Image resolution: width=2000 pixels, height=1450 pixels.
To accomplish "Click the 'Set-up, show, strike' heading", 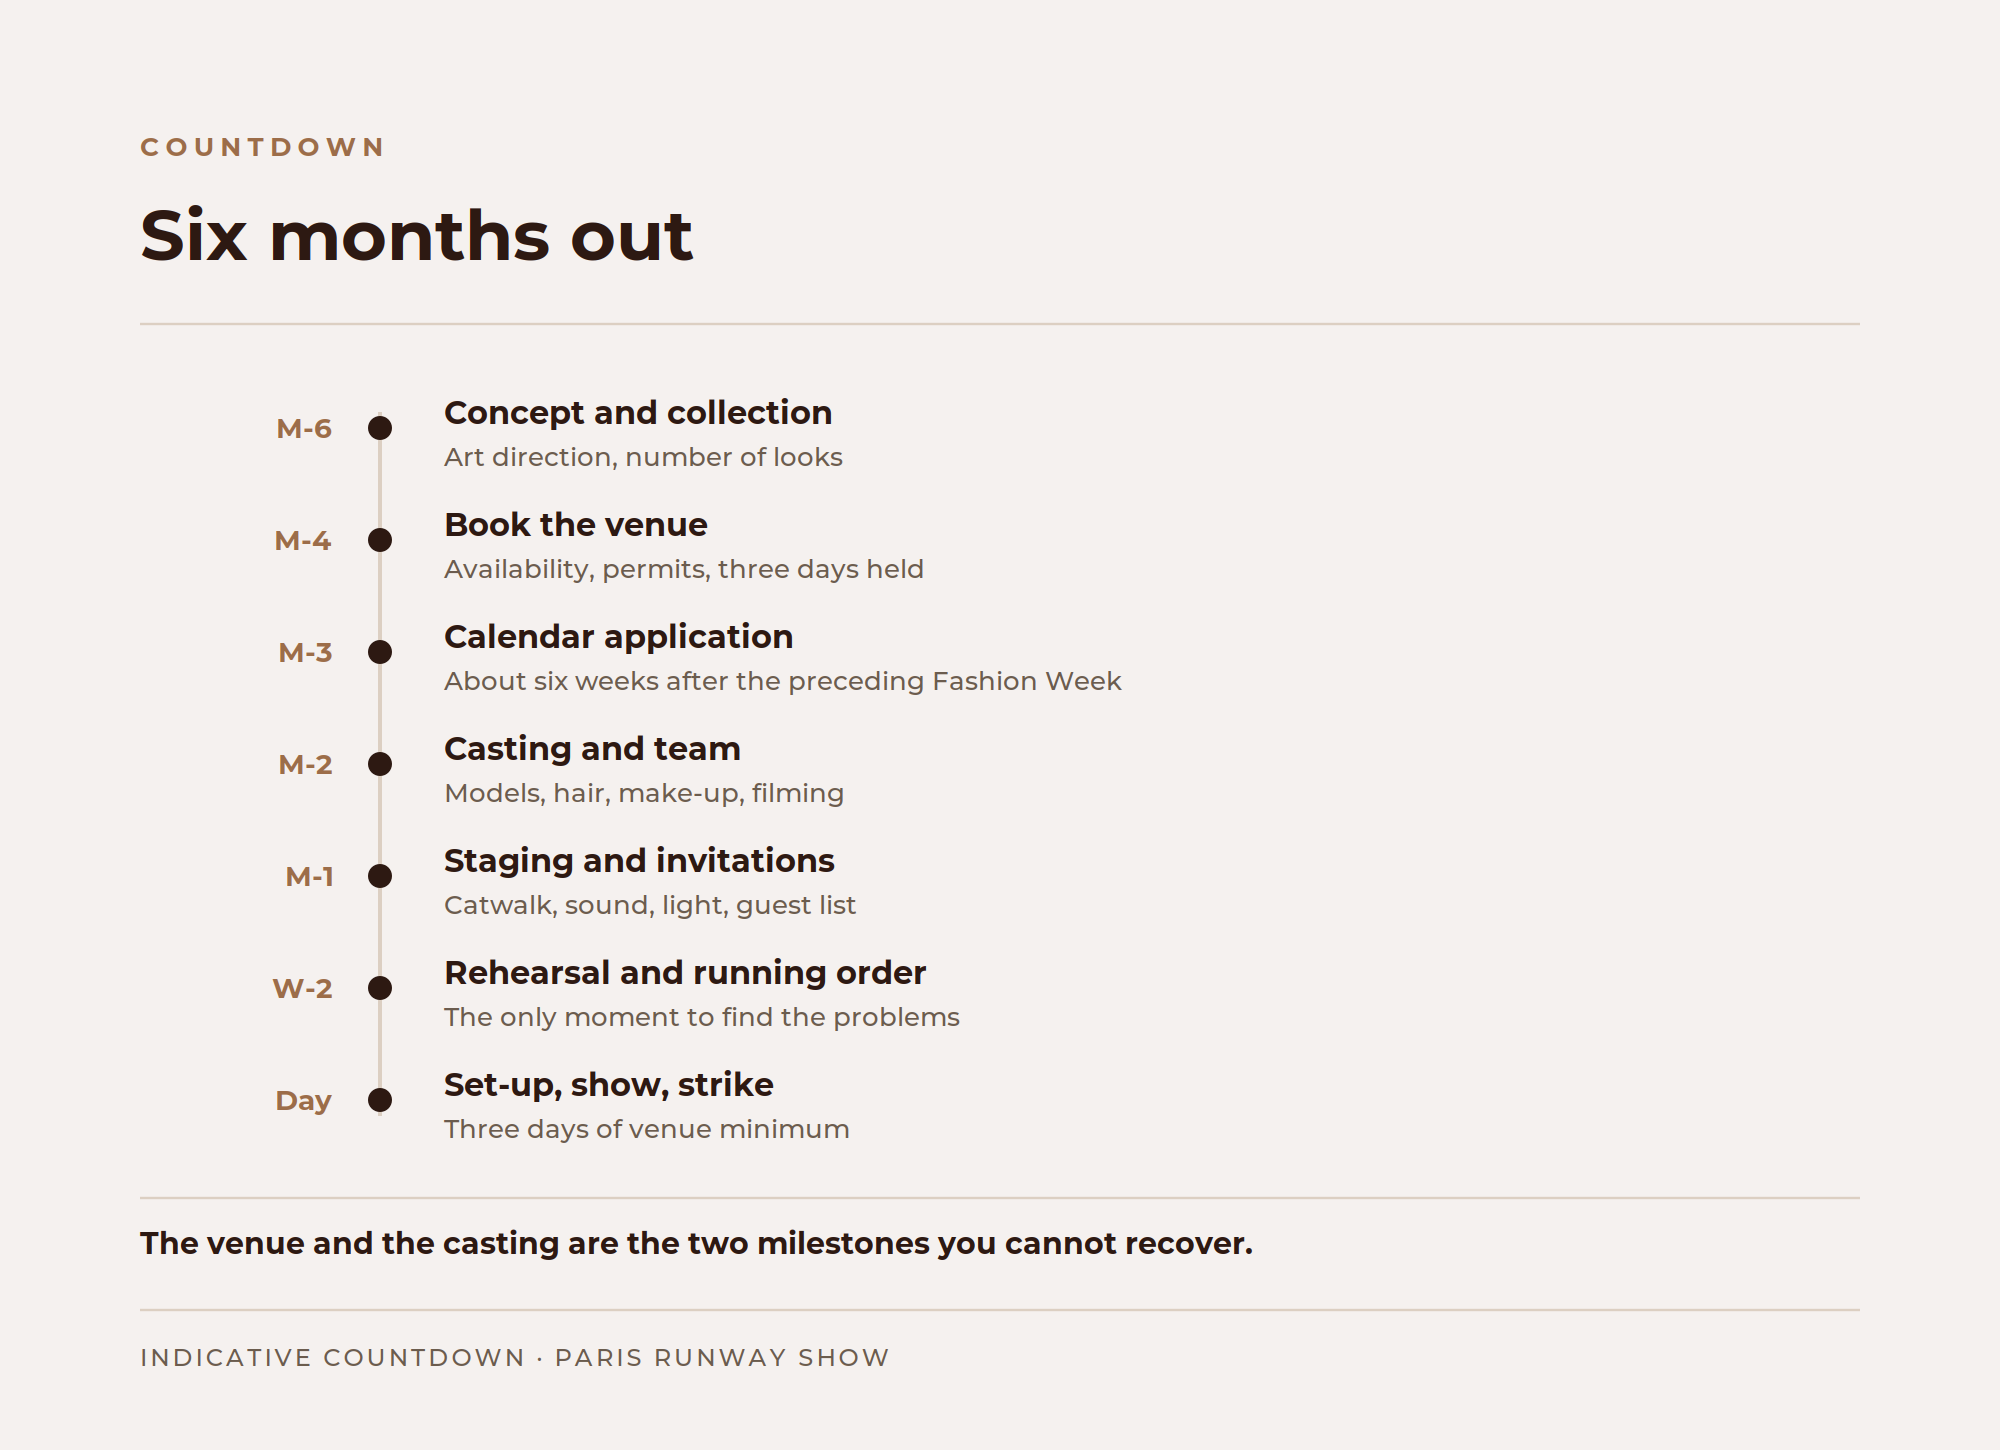I will click(609, 1085).
